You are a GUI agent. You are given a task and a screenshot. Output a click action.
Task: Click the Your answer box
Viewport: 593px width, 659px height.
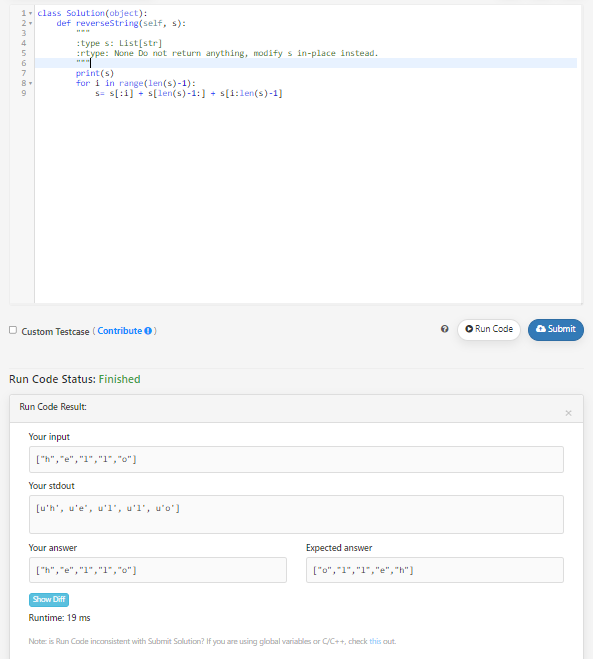coord(158,570)
